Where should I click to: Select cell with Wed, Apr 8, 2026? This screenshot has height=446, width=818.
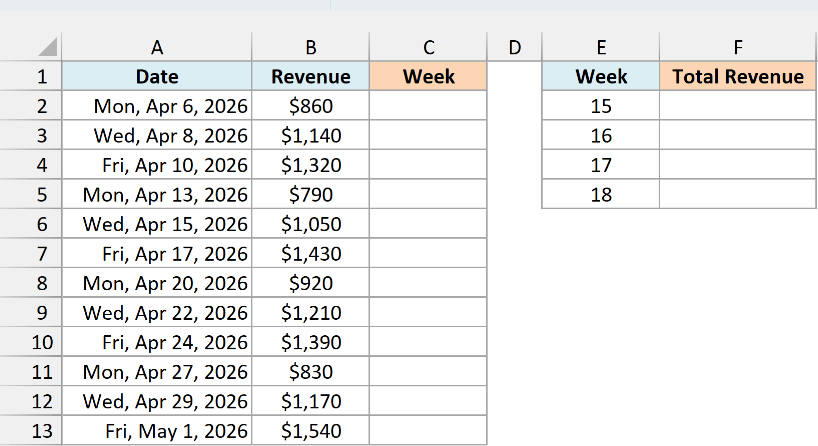(x=157, y=136)
